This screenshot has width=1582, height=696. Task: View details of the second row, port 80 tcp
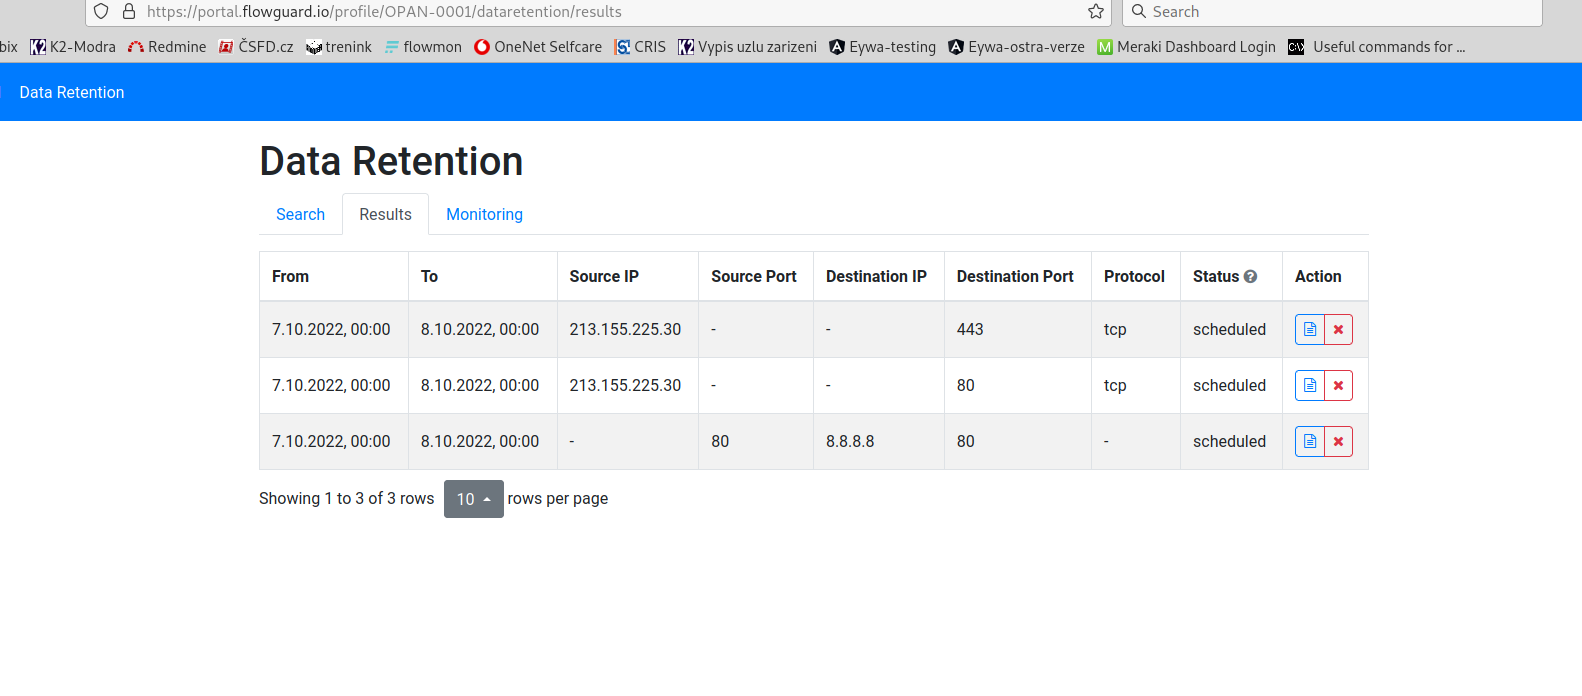1309,386
